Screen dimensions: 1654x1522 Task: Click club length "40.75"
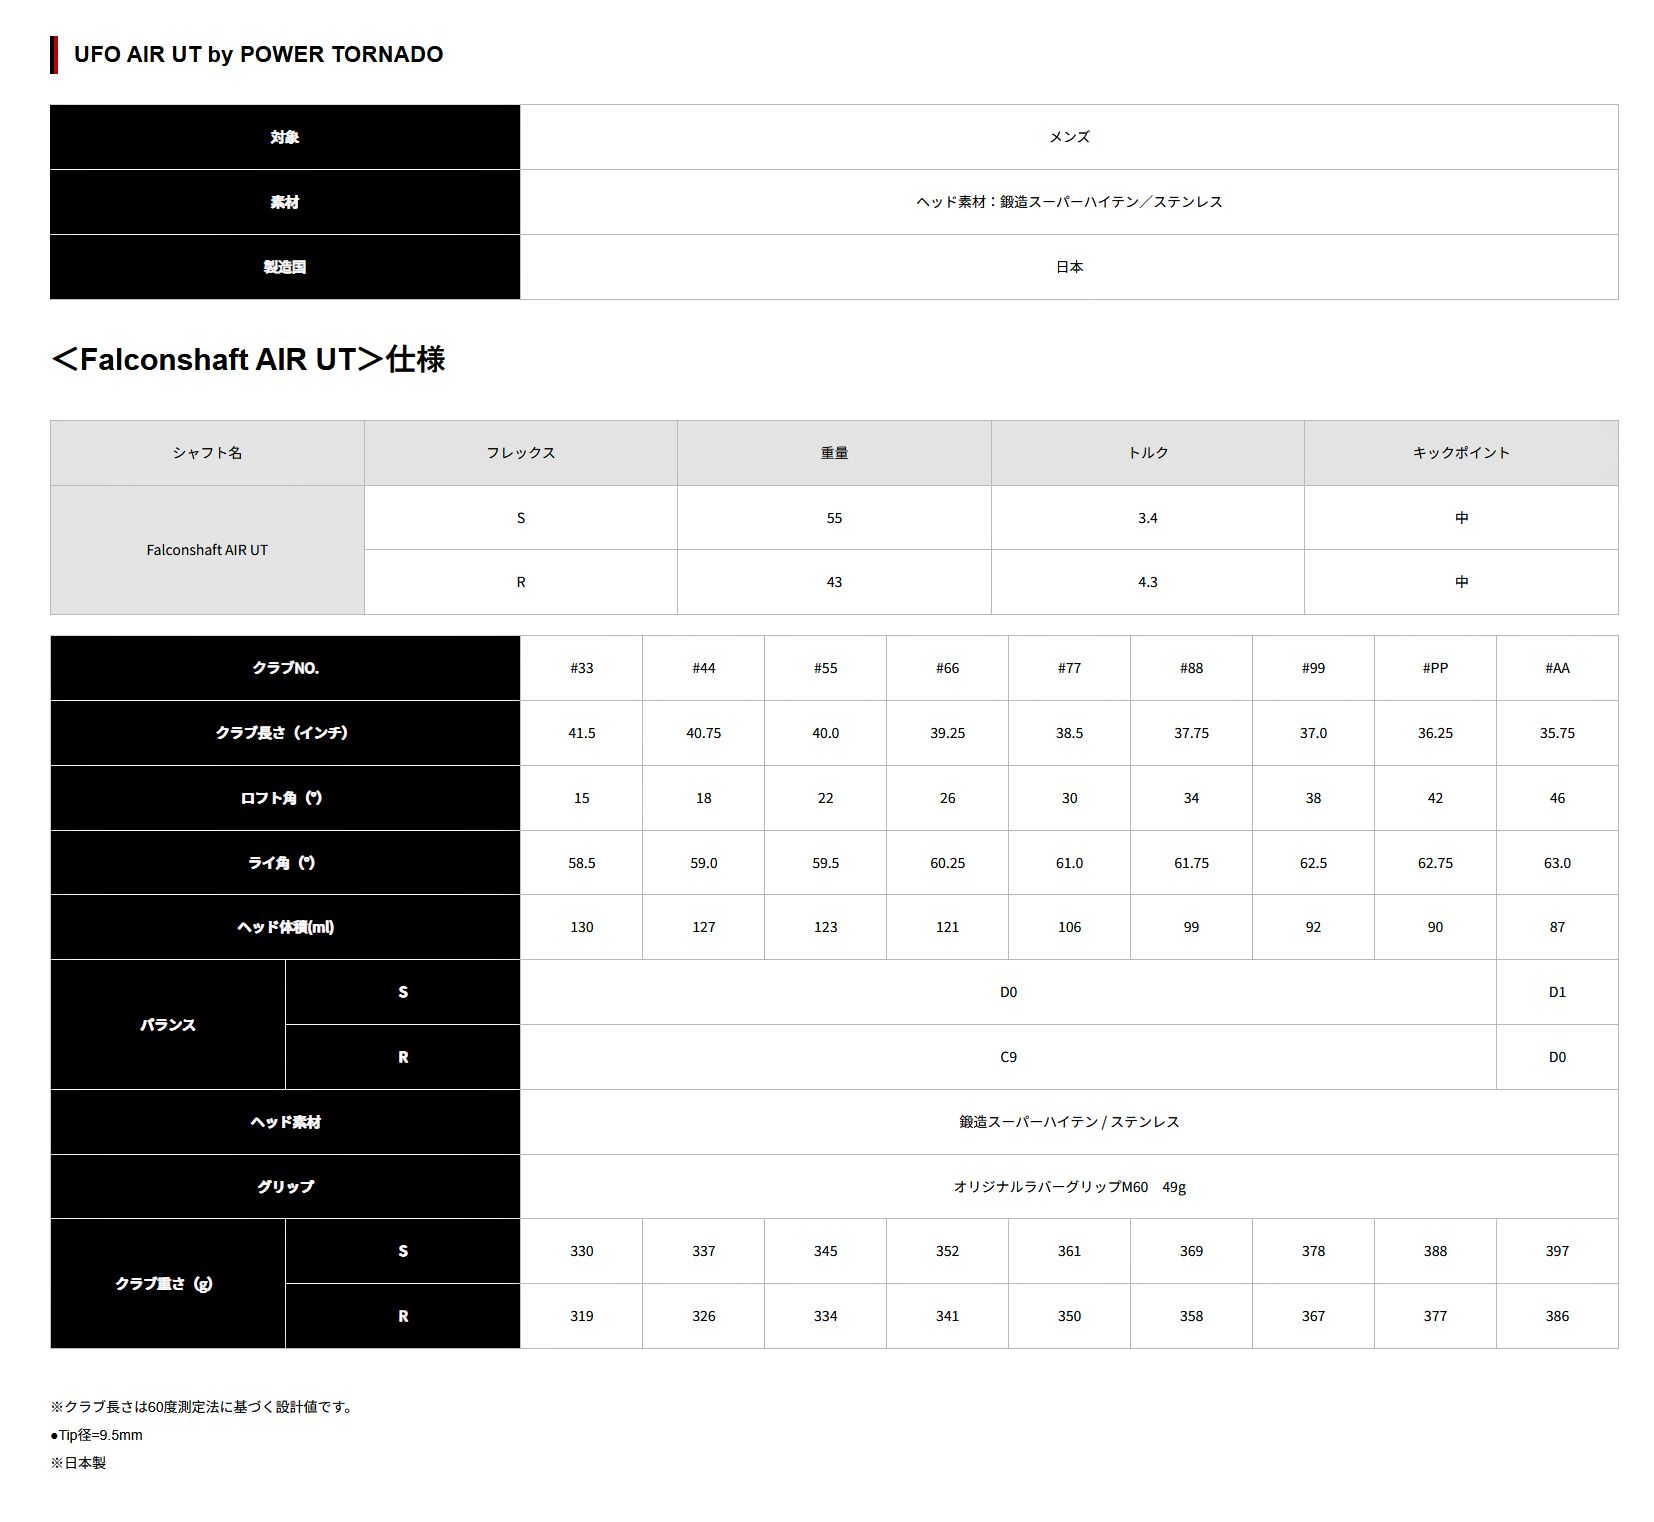tap(704, 733)
